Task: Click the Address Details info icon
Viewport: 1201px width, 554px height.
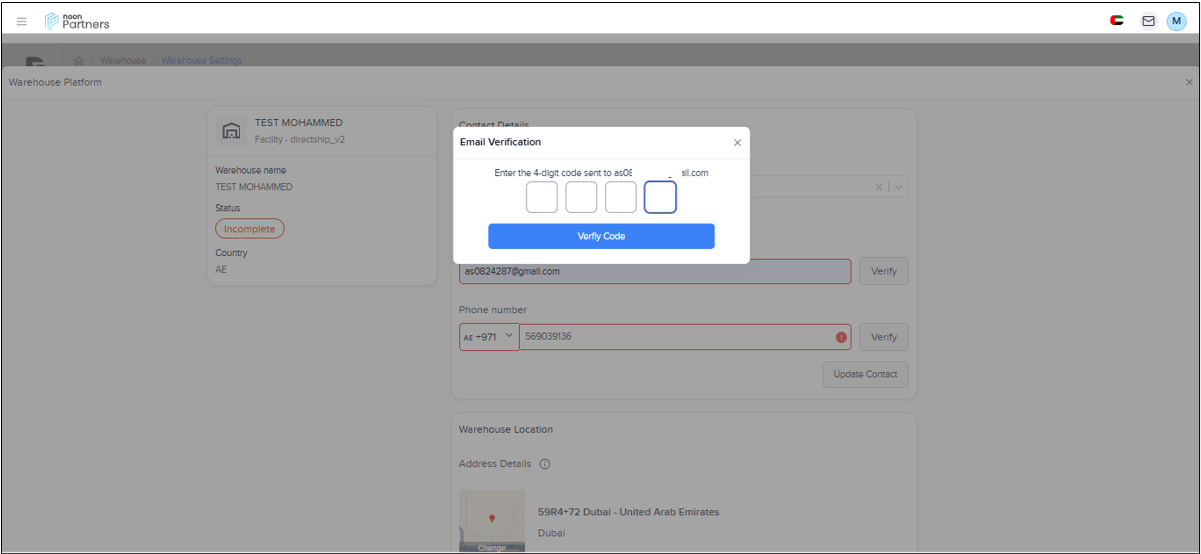Action: click(545, 464)
